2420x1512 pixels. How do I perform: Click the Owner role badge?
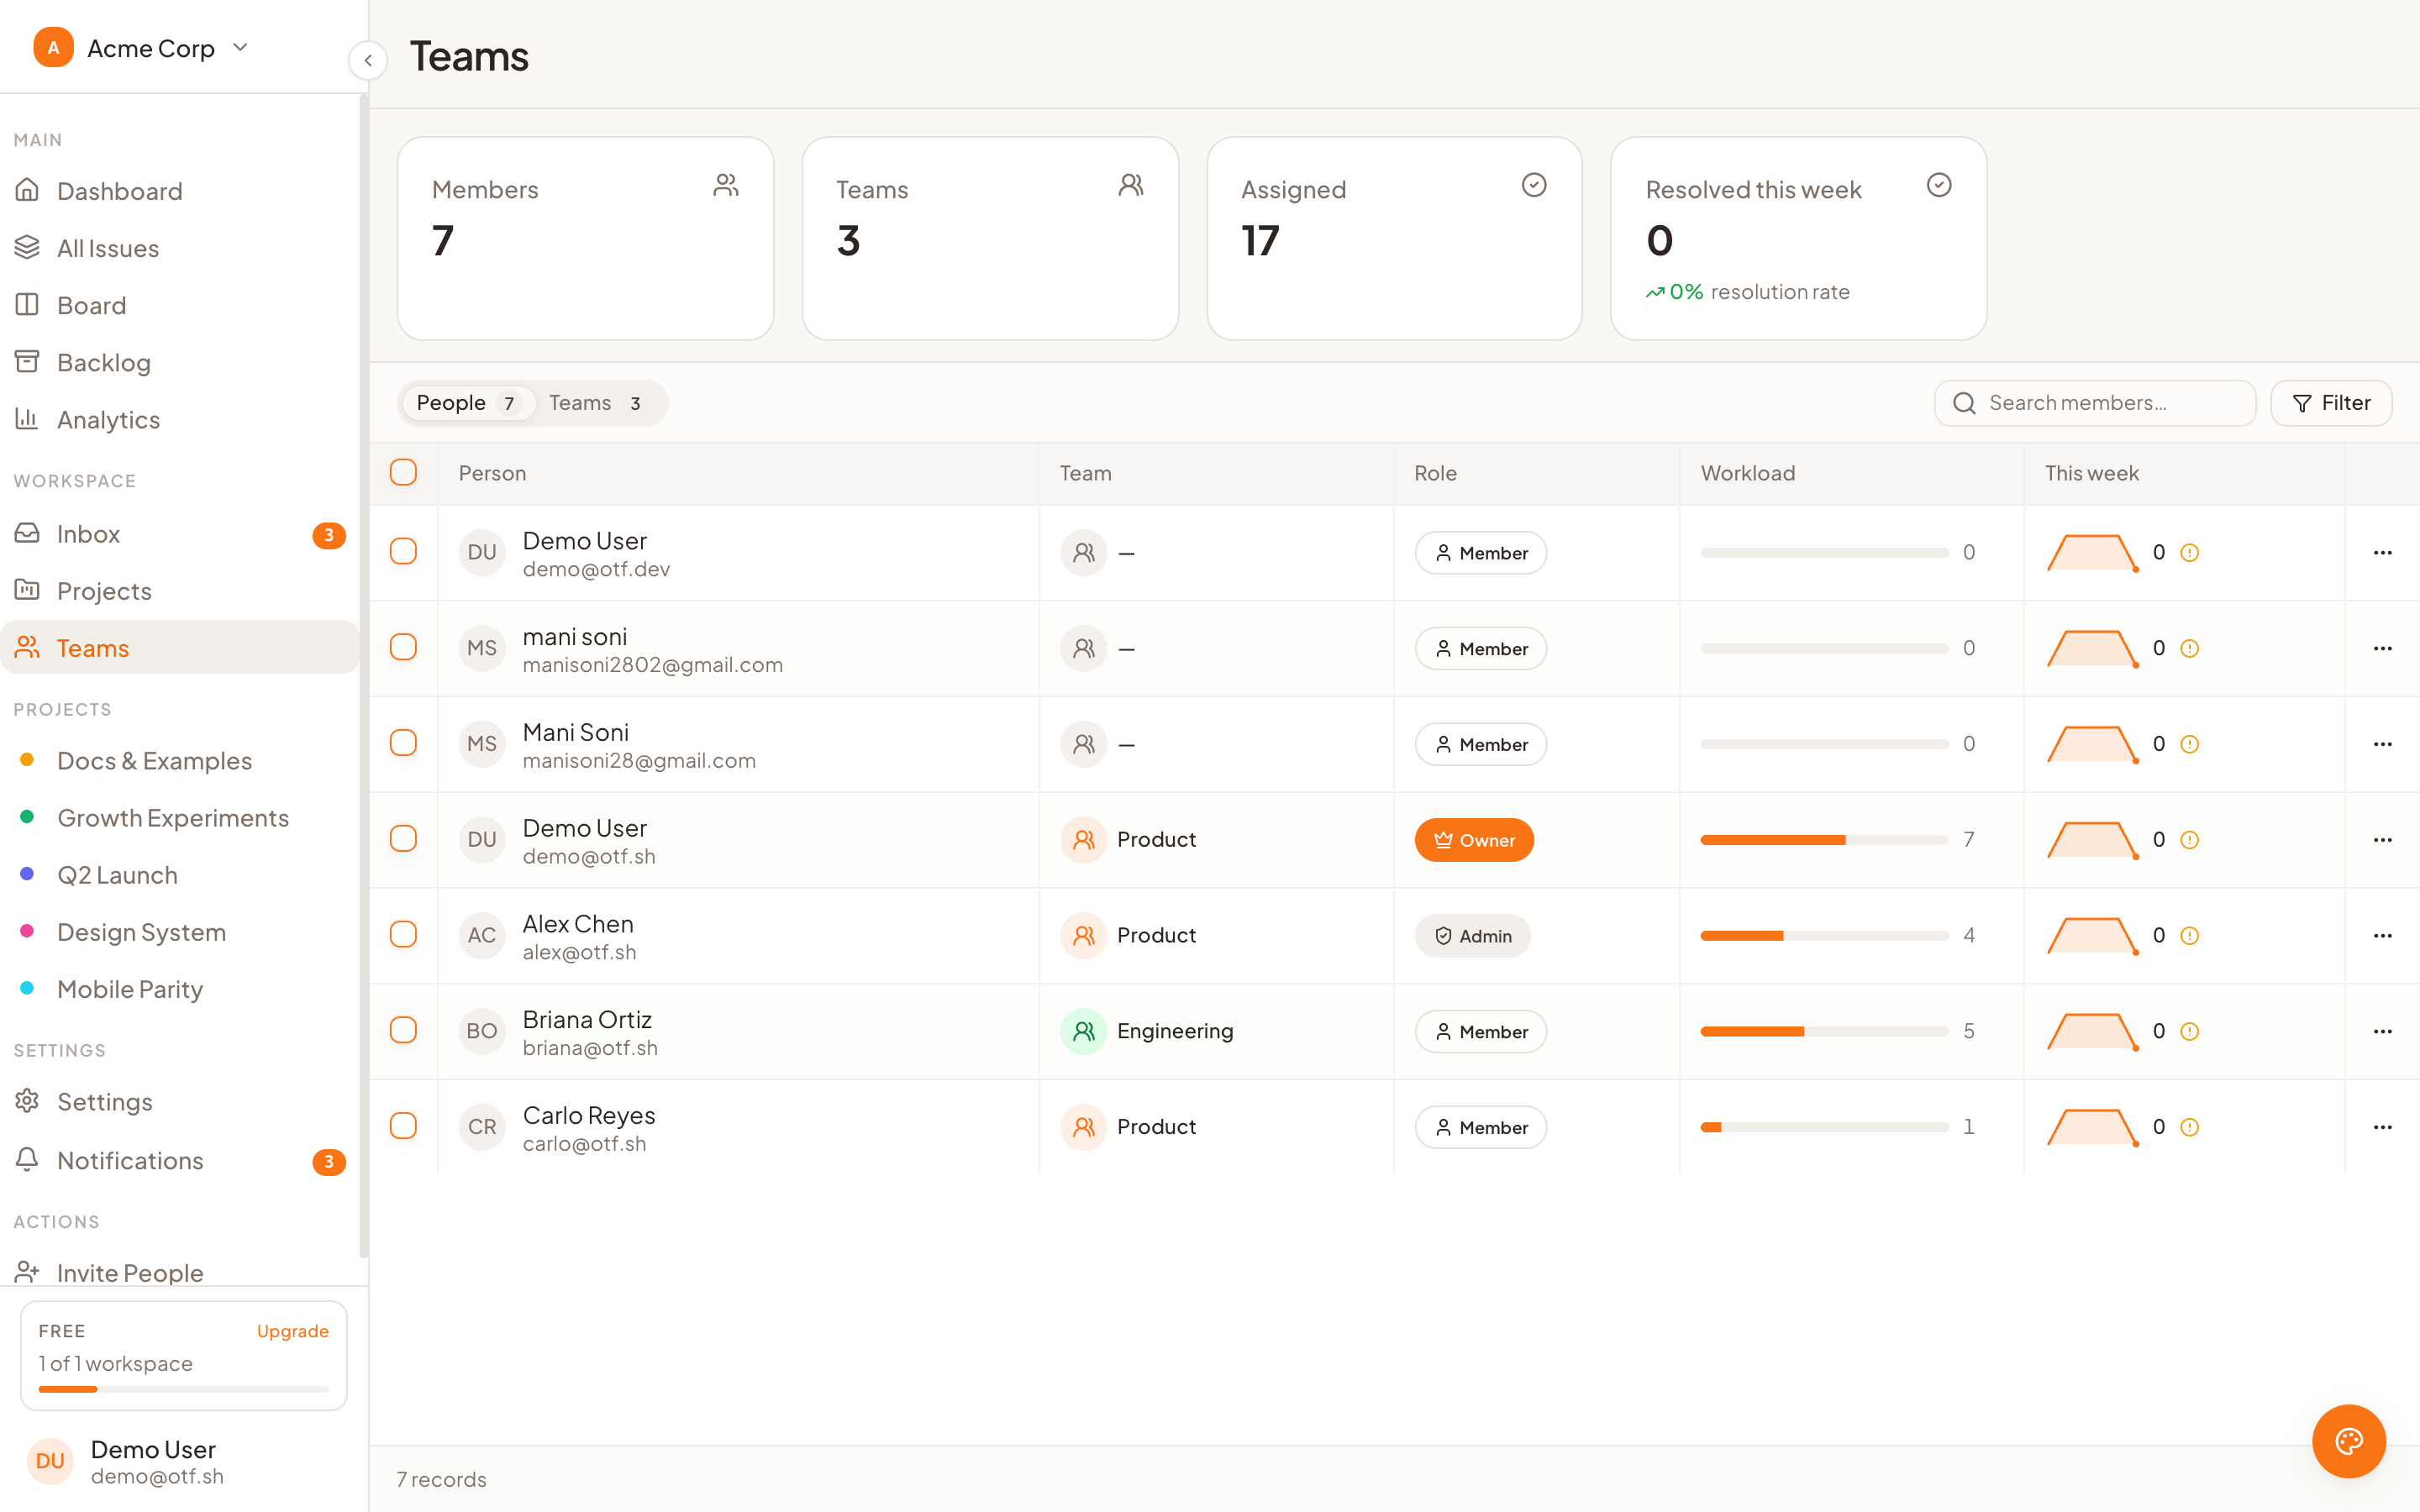tap(1474, 840)
